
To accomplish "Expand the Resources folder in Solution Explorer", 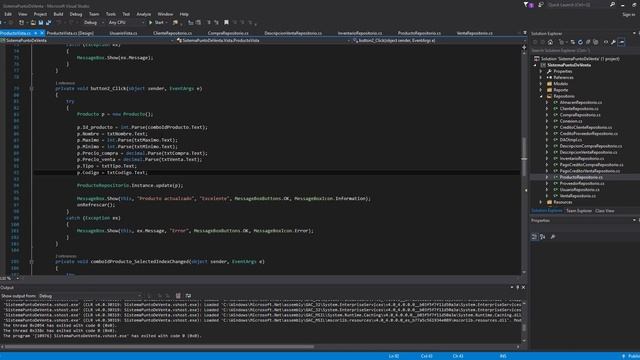I will pos(542,202).
